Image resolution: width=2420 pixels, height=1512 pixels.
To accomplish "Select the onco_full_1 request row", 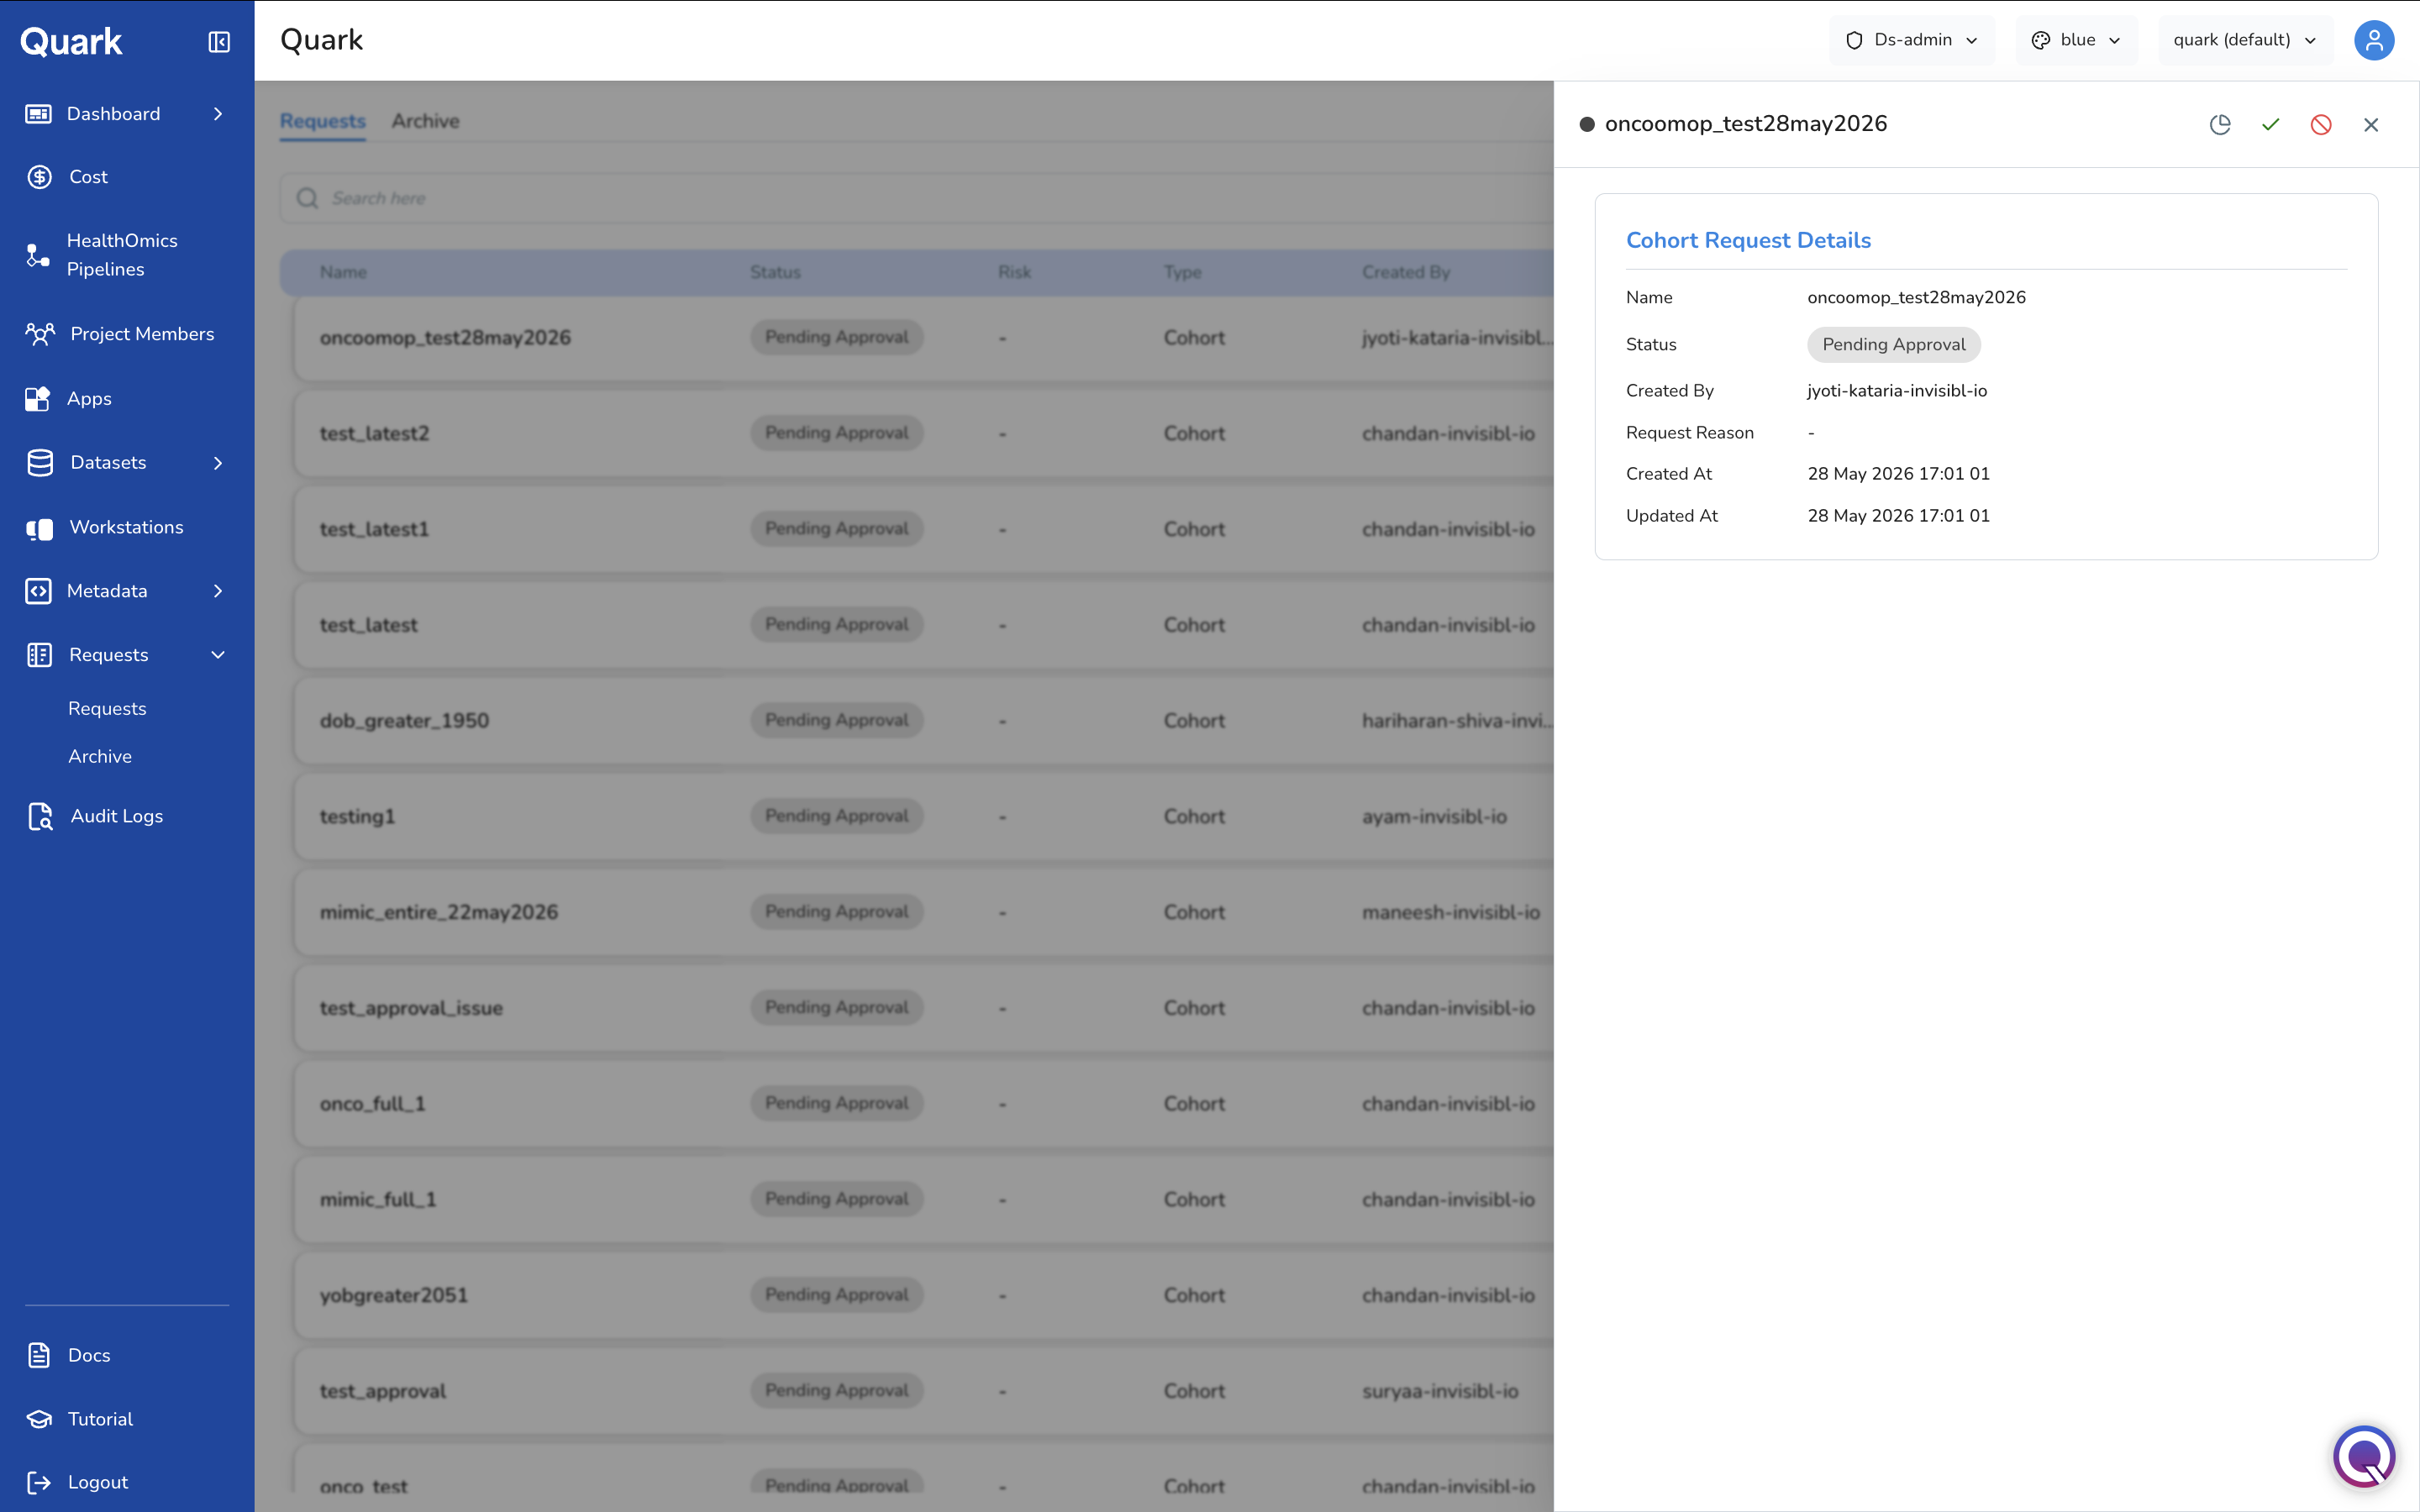I will point(923,1104).
